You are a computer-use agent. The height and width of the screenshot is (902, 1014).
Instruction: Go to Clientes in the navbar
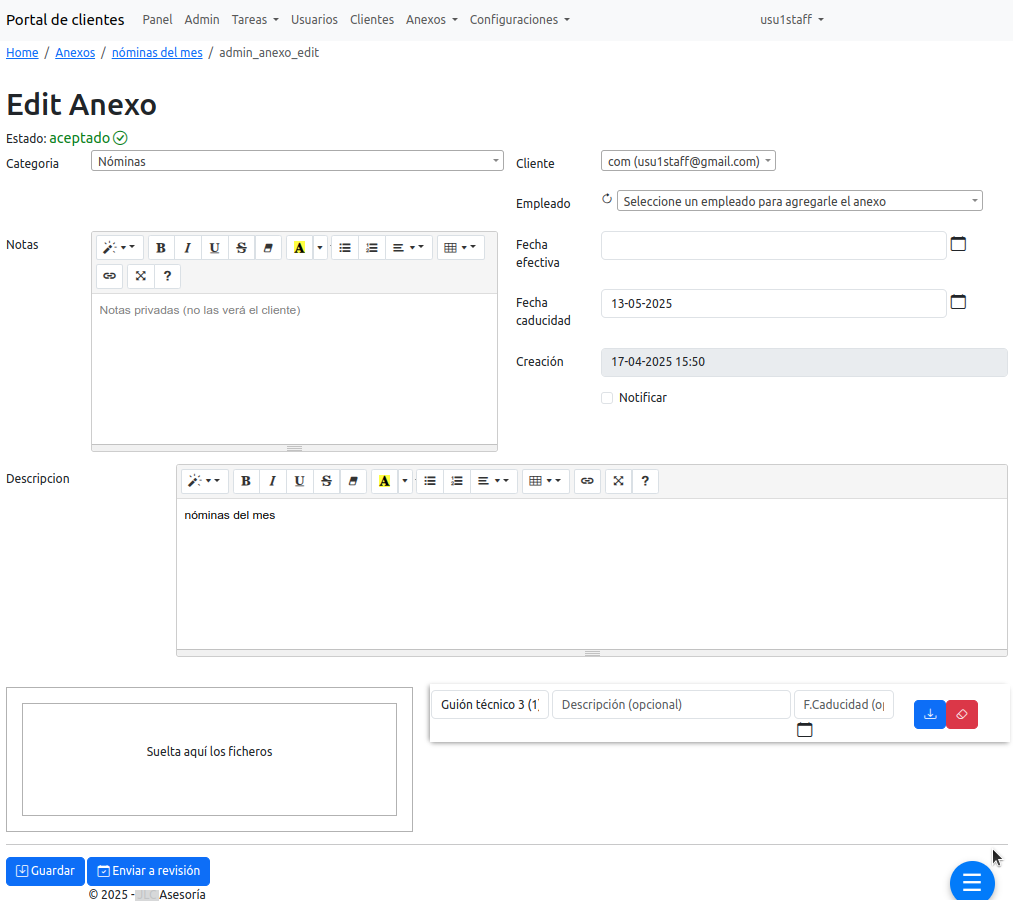[372, 19]
